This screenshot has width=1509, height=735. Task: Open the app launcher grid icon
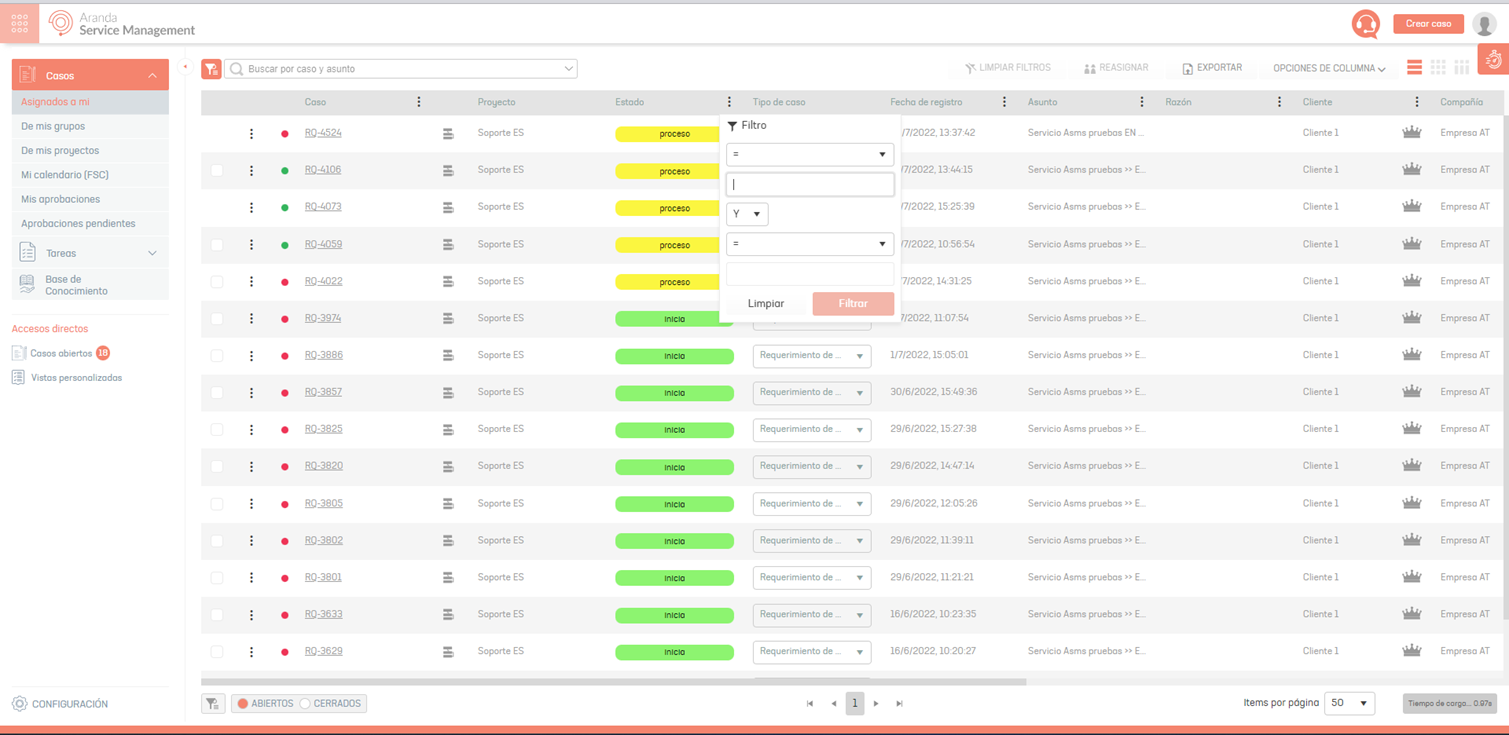[20, 23]
